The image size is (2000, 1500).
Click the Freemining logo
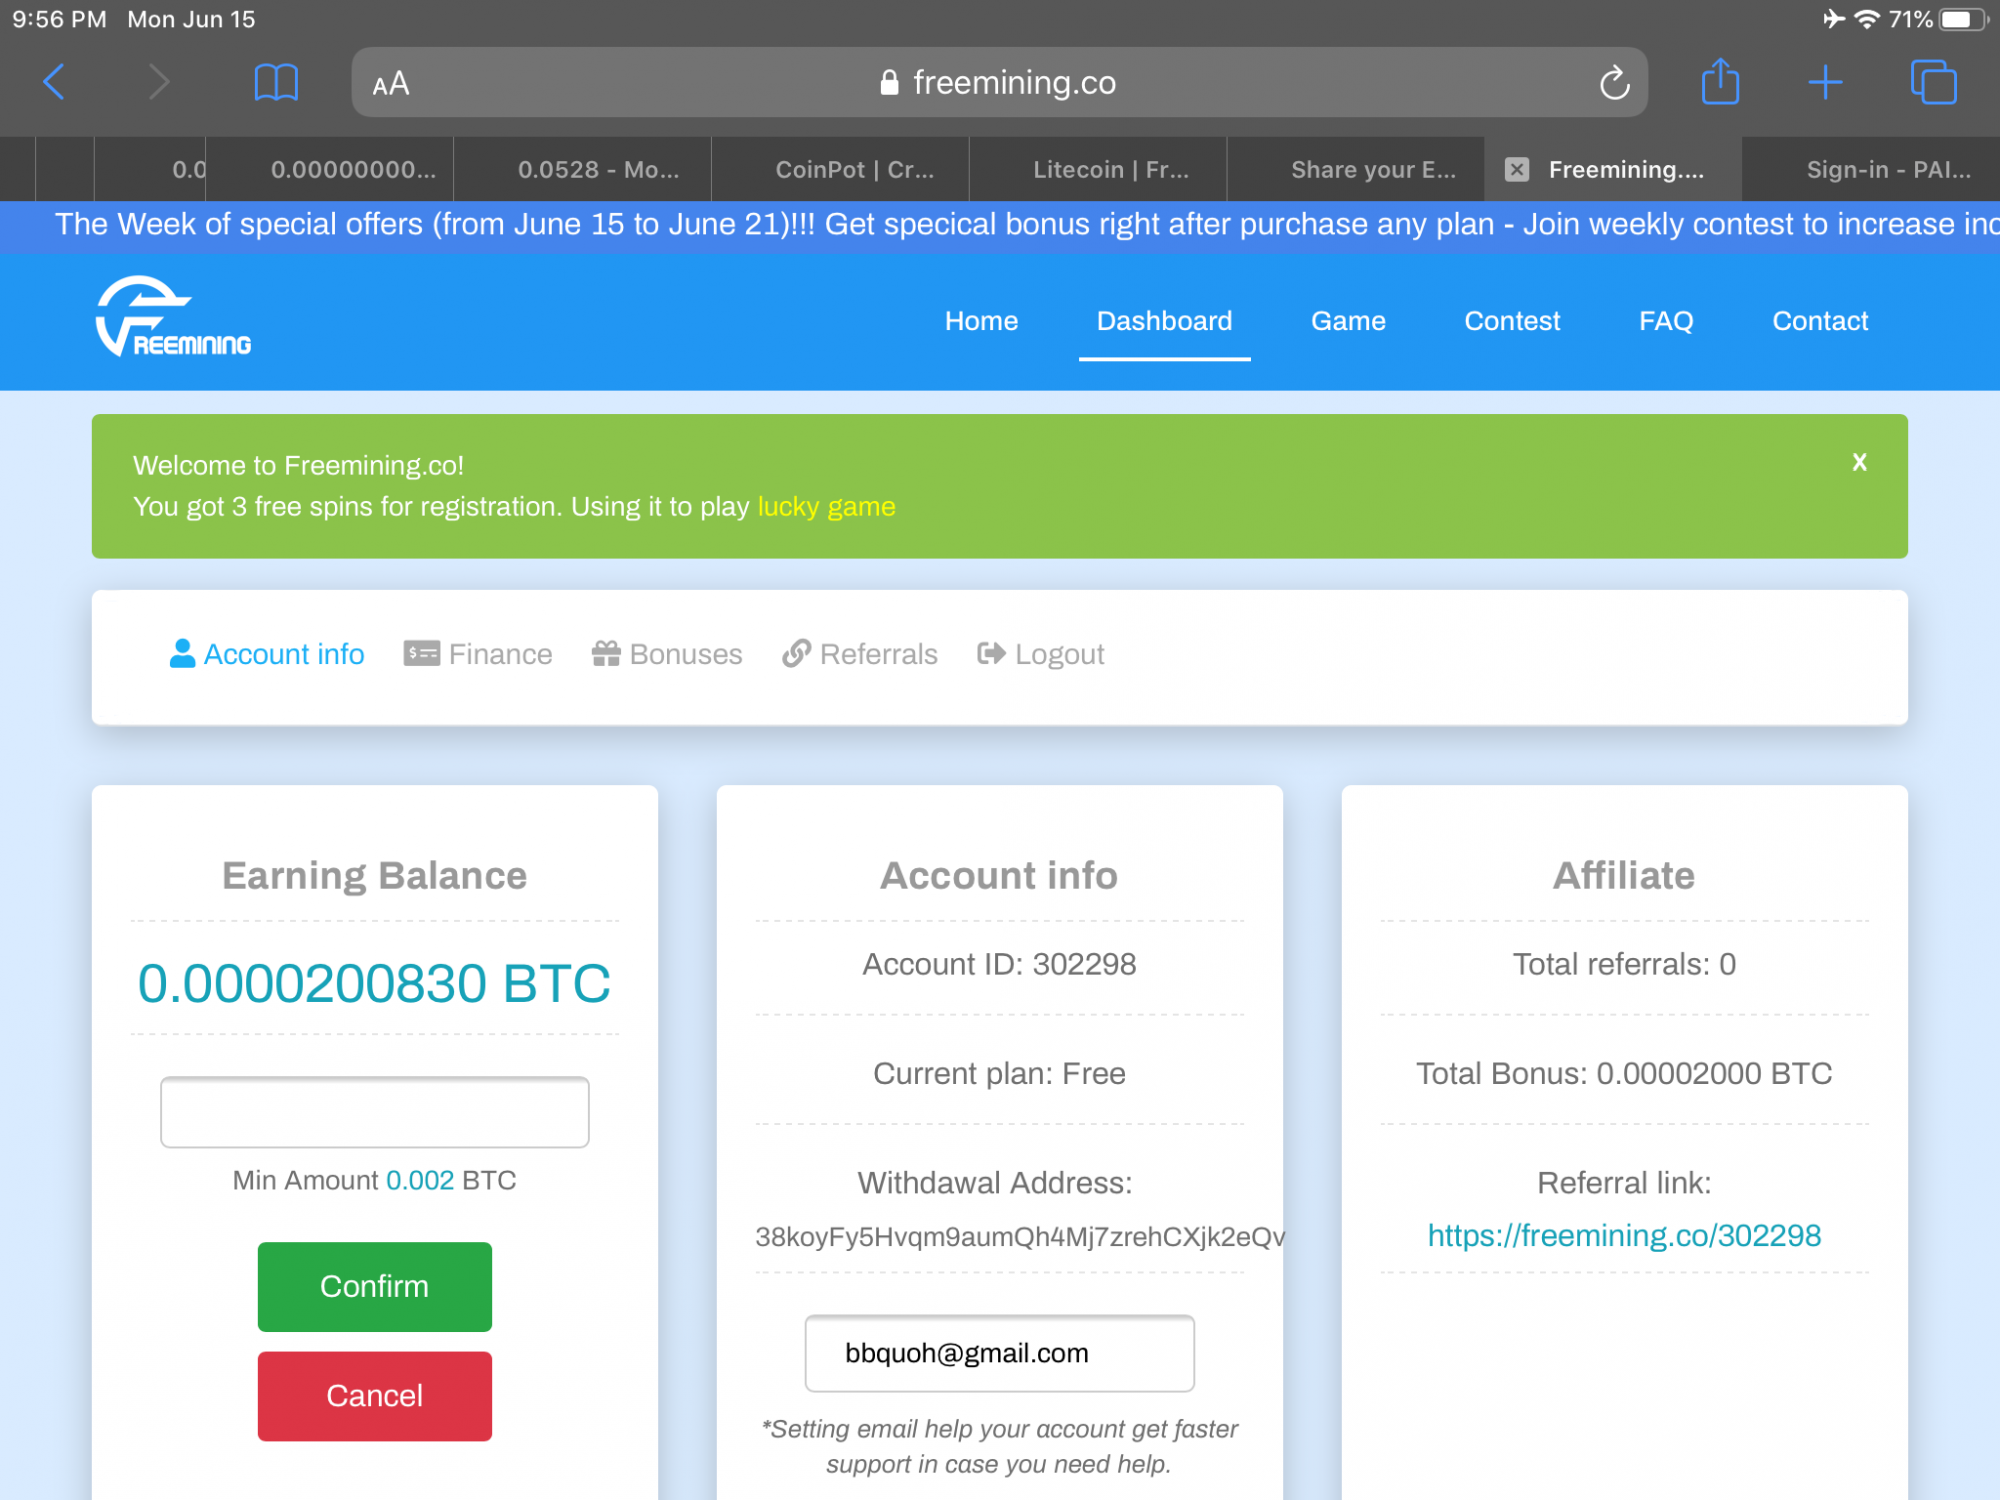173,317
